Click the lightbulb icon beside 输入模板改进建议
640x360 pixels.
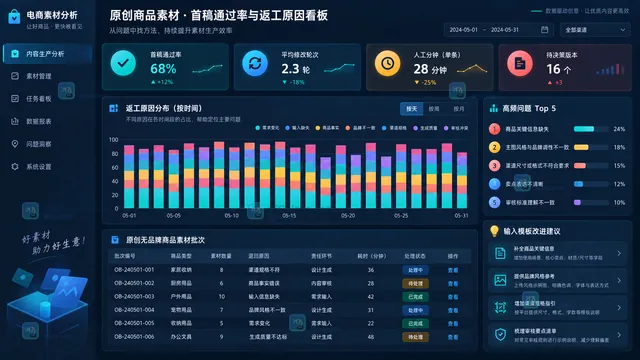point(494,231)
